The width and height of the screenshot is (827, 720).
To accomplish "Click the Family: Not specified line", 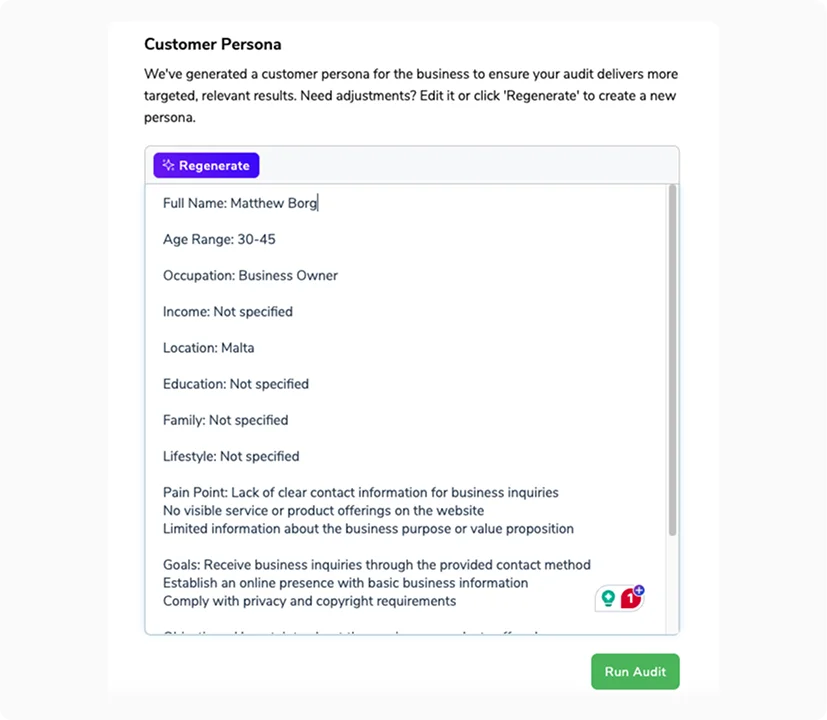I will tap(225, 420).
